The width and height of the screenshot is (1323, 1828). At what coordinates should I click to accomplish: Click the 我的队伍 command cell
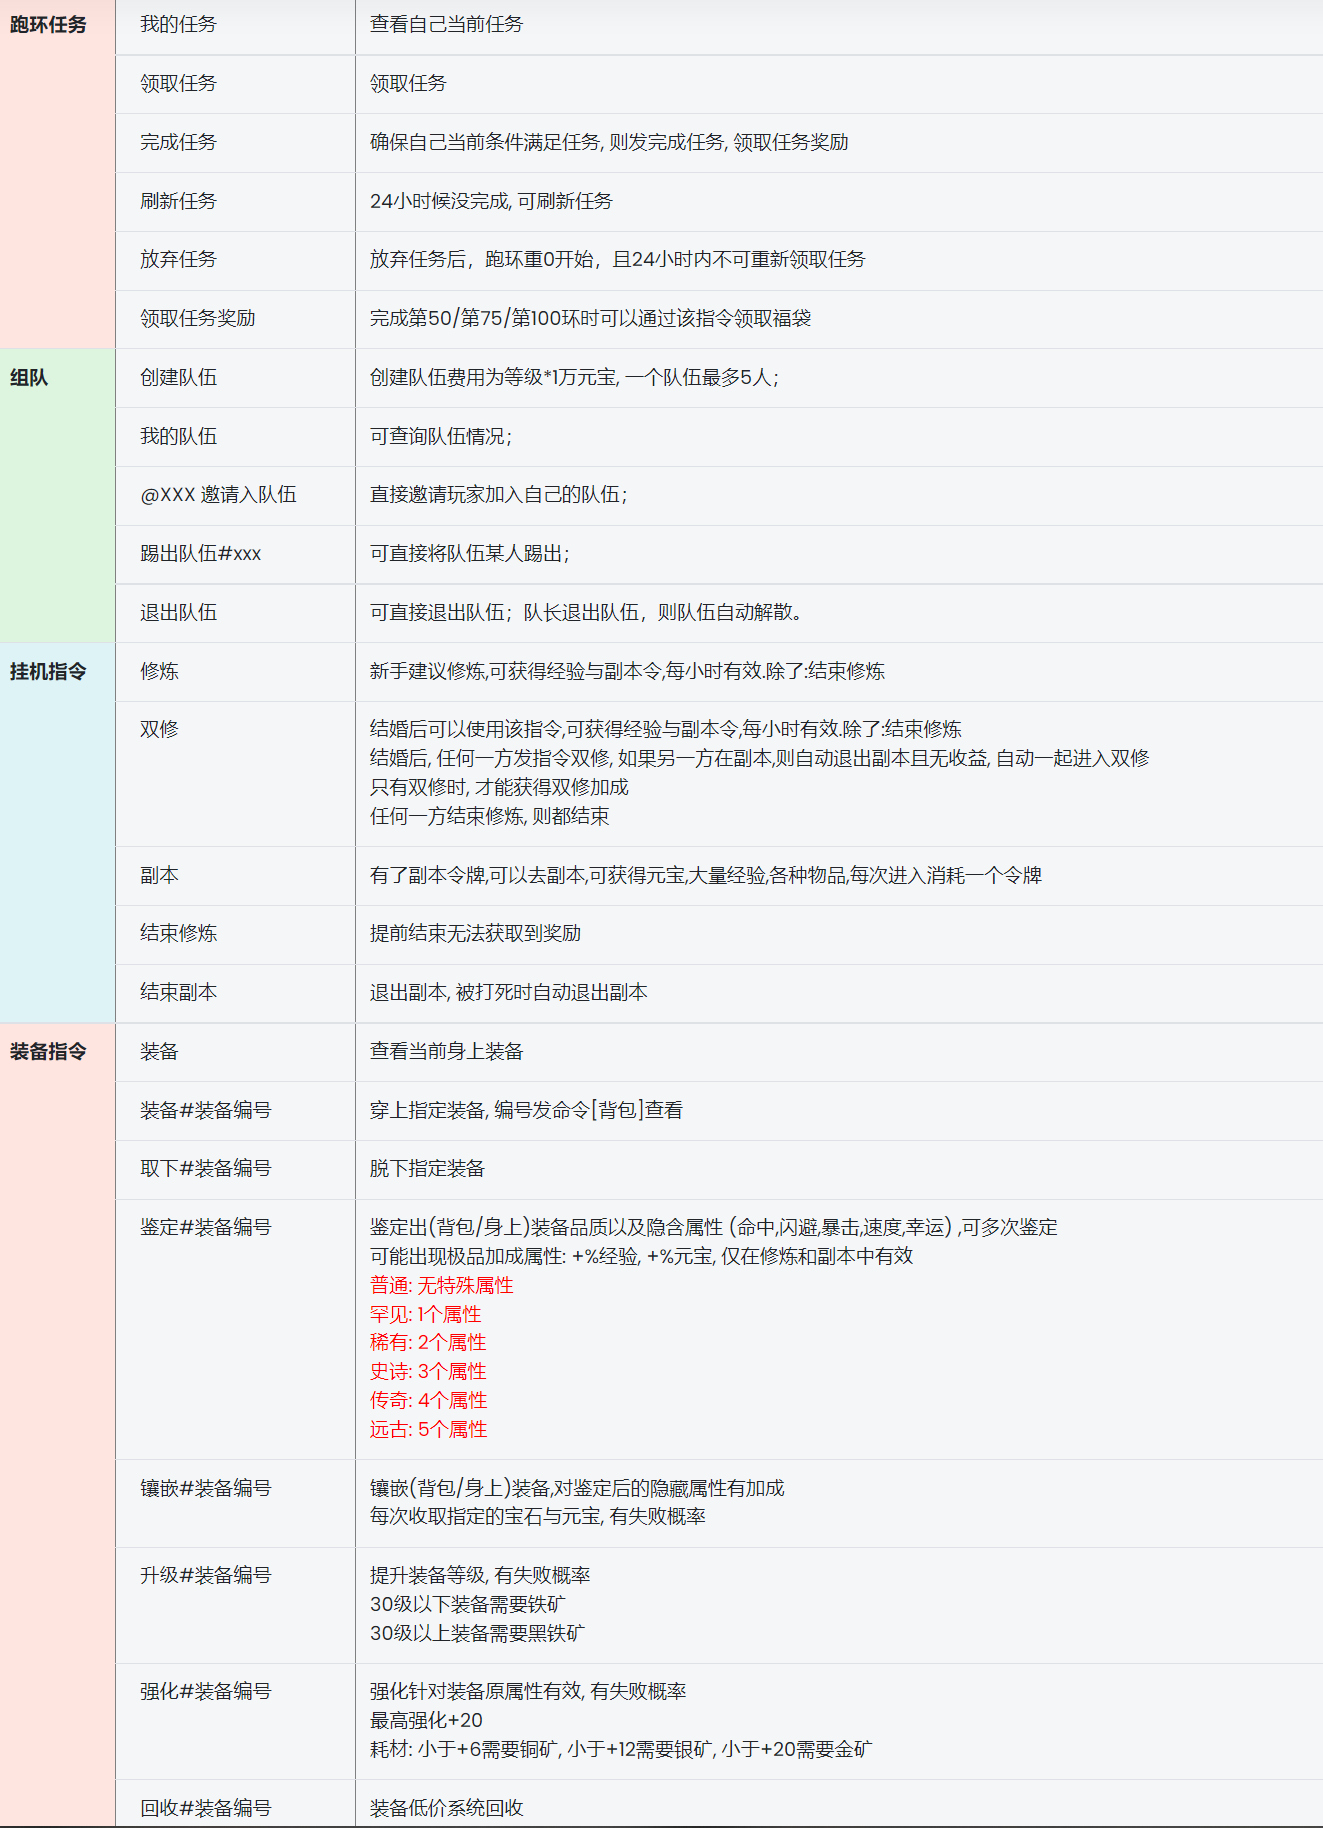(x=235, y=437)
